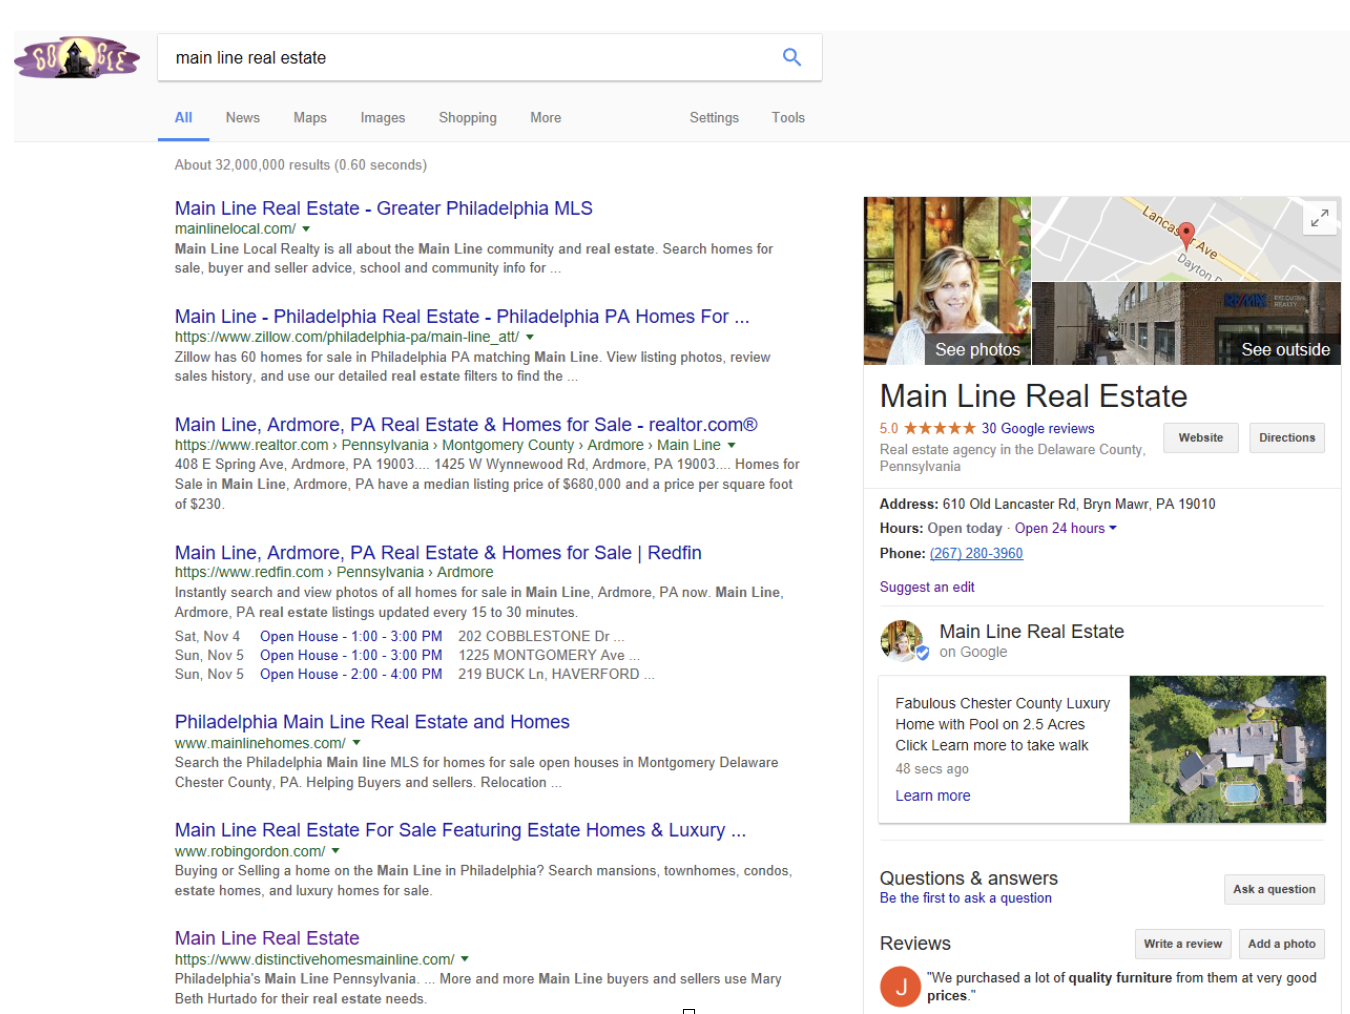Open the mainlinehomes.com result dropdown arrow
Screen dimensions: 1350x1014
356,743
